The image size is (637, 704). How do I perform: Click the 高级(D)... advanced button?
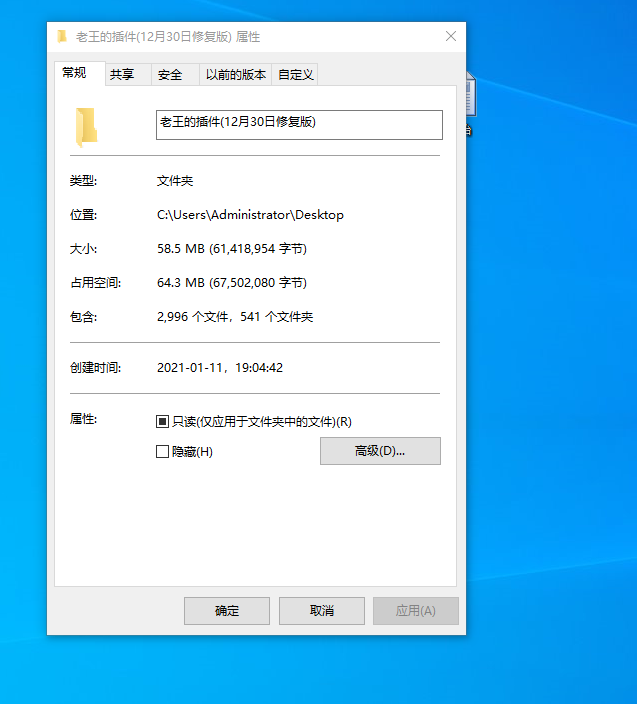click(380, 451)
